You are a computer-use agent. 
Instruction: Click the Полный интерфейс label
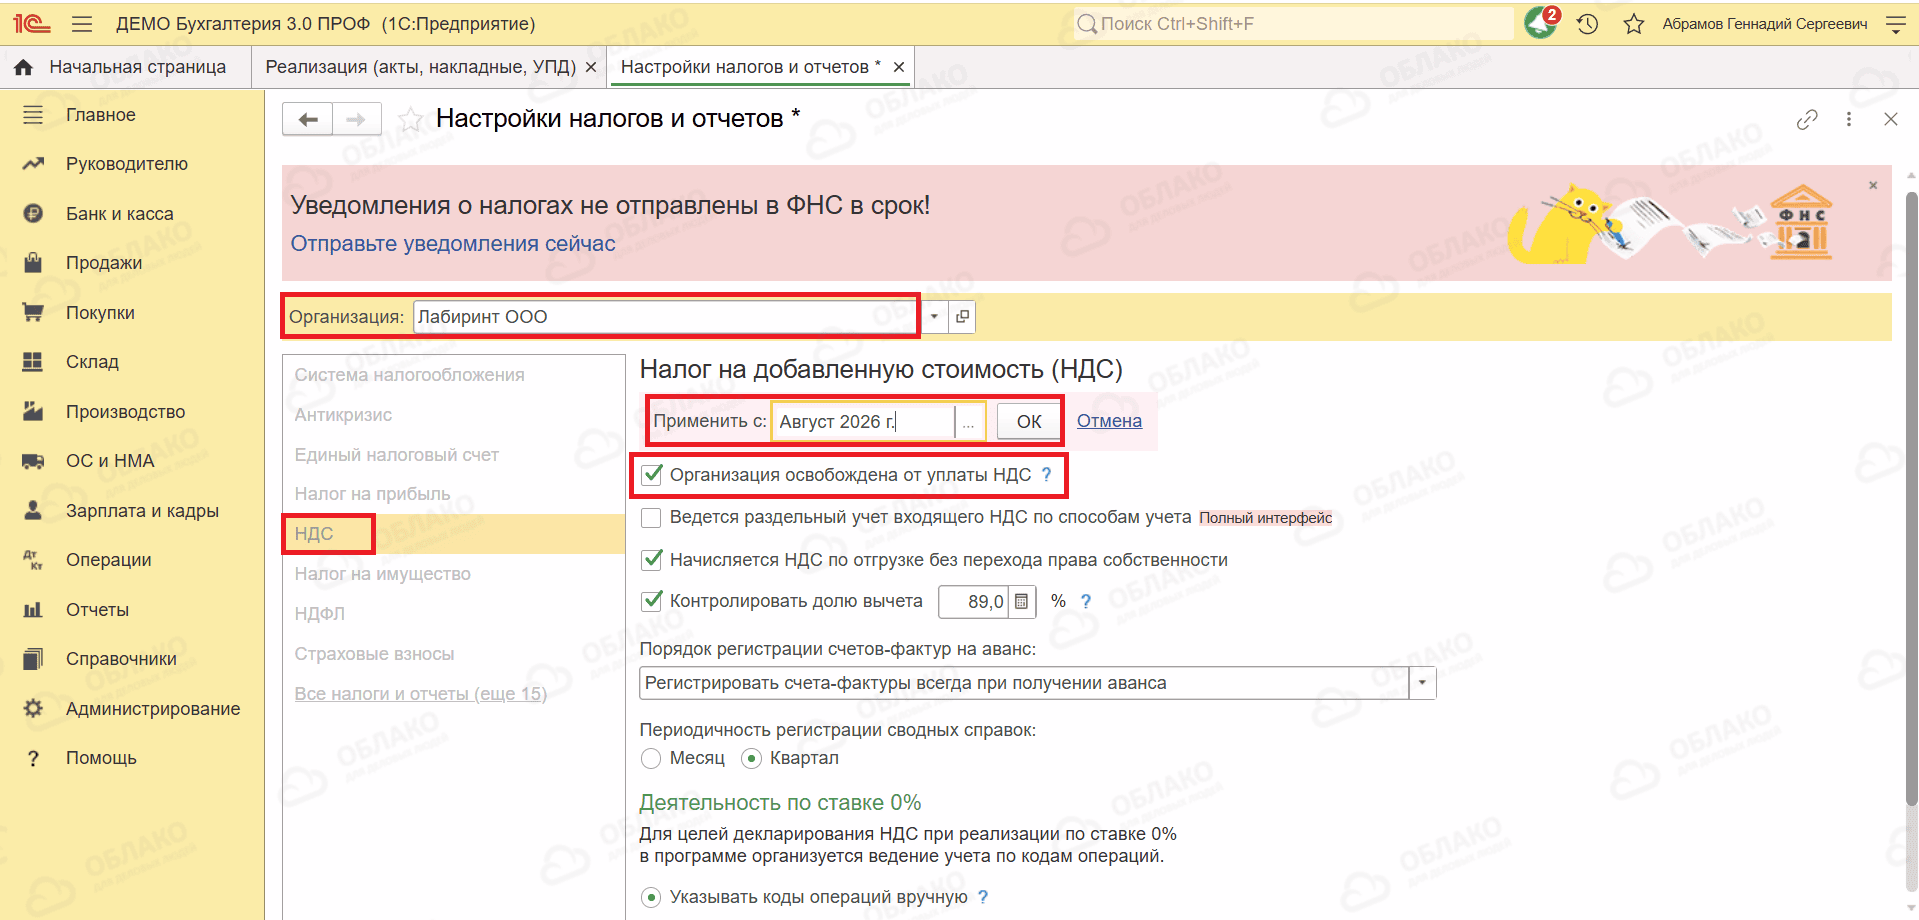tap(1265, 518)
